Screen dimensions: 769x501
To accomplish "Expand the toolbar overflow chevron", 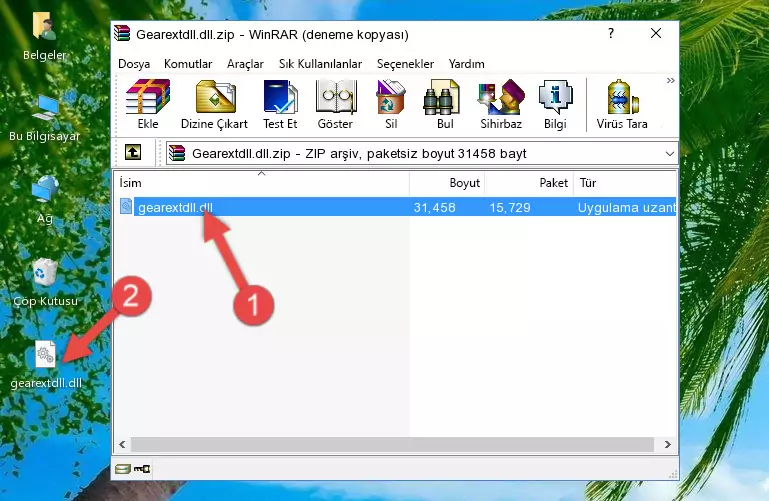I will 670,80.
